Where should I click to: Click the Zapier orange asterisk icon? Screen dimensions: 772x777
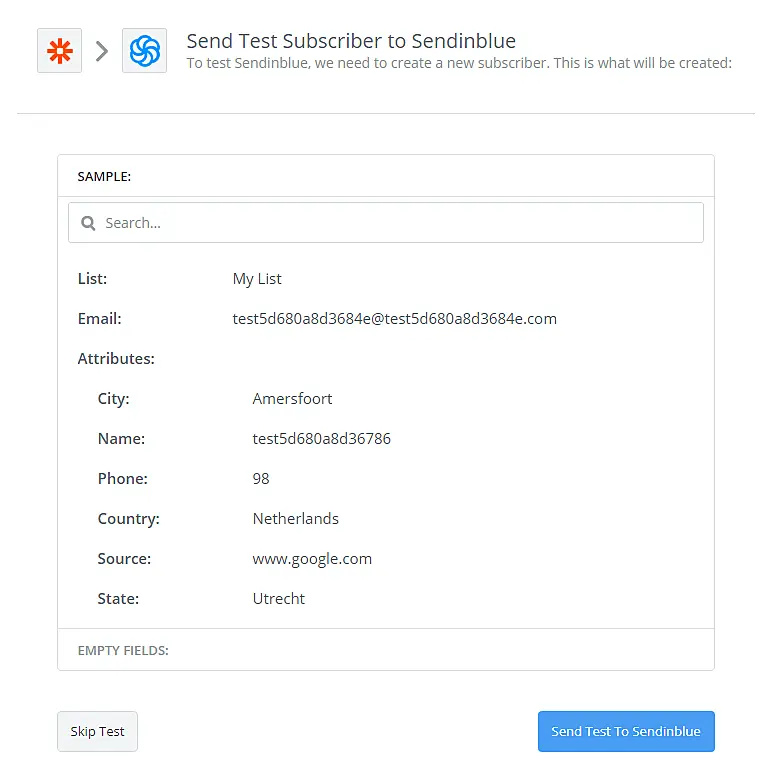pos(59,51)
